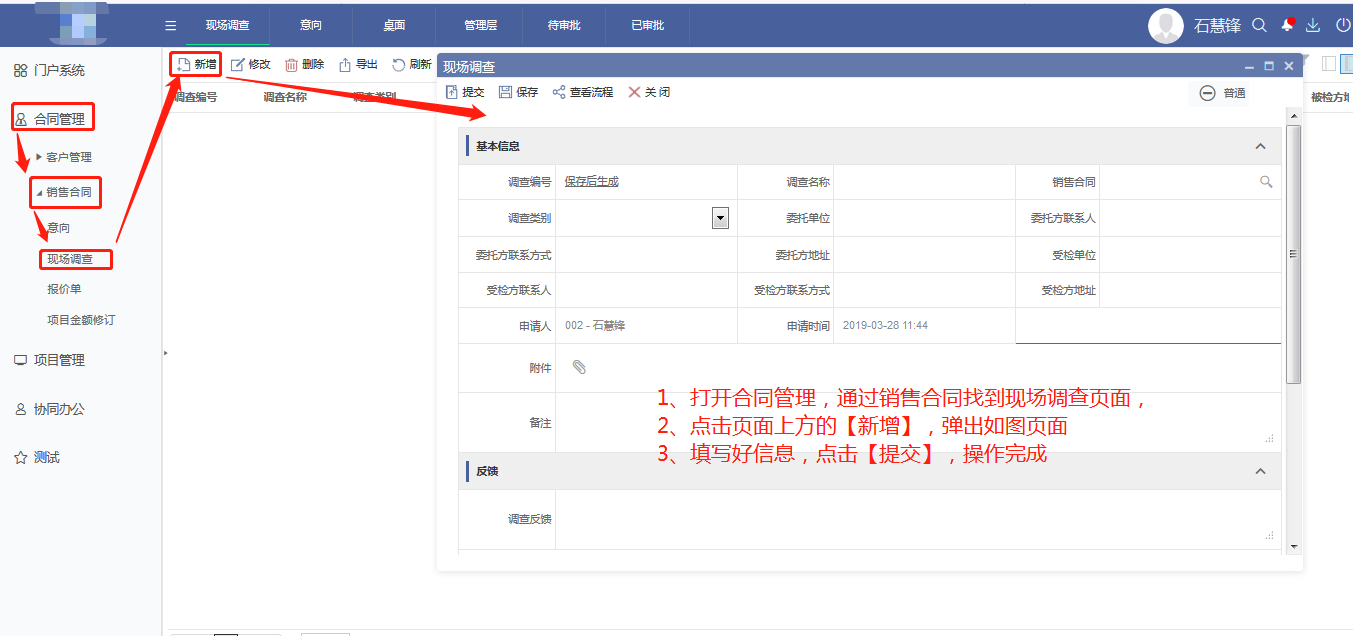This screenshot has width=1353, height=636.
Task: Collapse the 反馈 section
Action: tap(1260, 471)
